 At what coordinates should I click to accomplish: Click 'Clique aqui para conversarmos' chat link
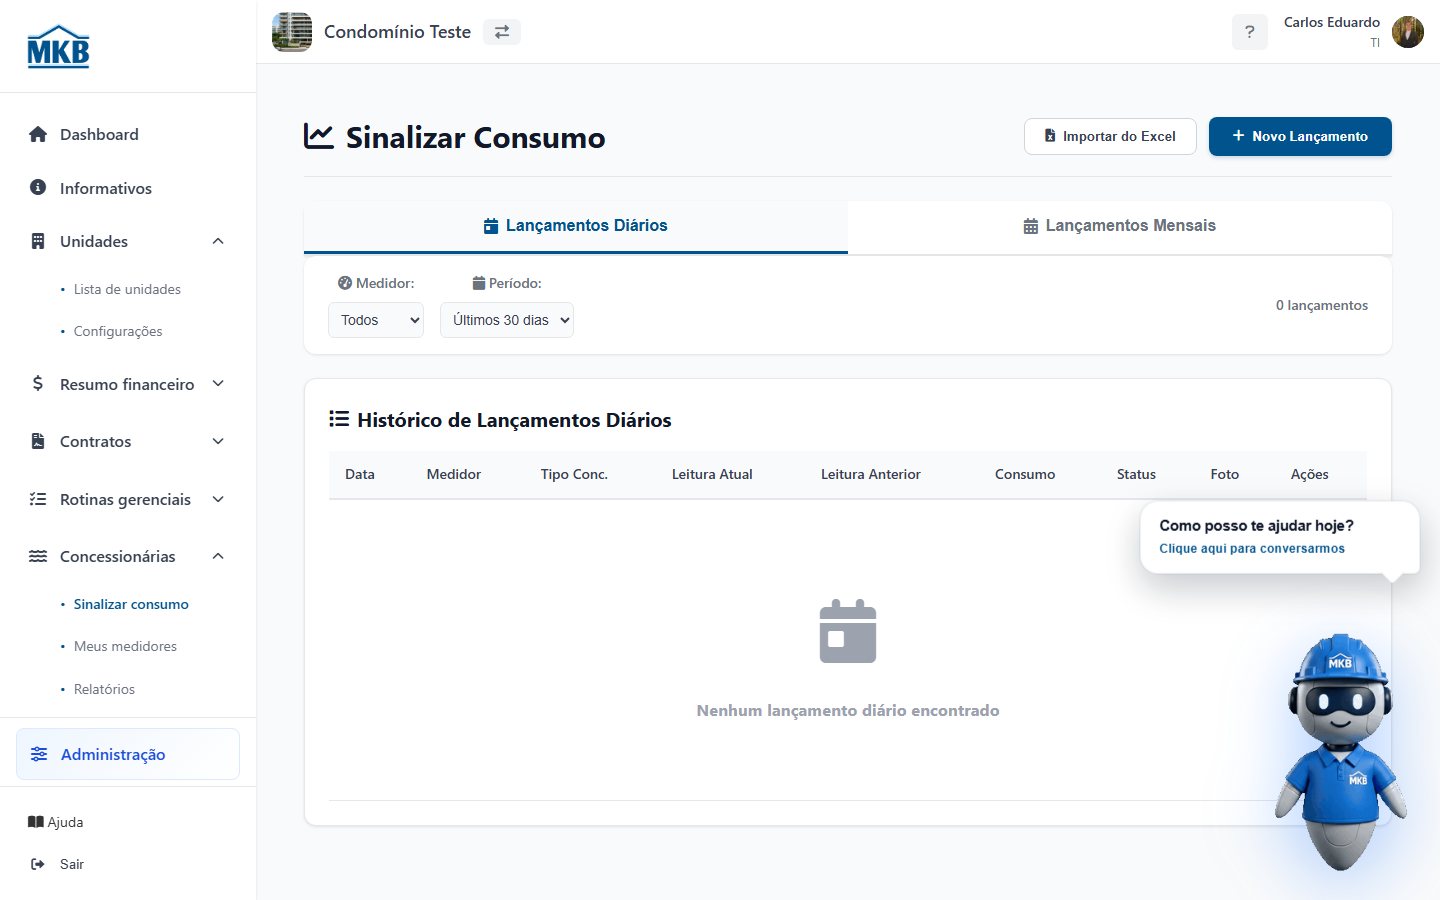(1252, 548)
